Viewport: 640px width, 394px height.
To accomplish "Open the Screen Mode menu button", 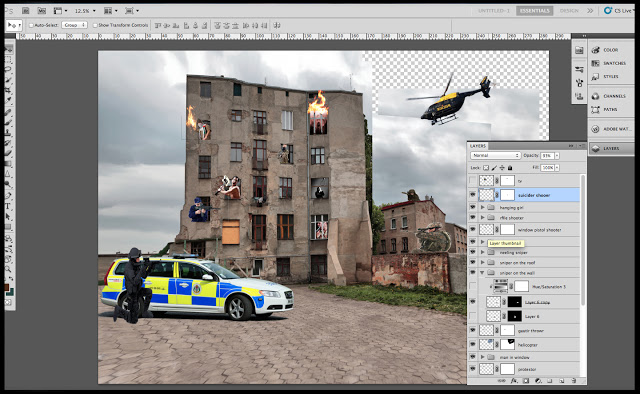I will pyautogui.click(x=131, y=11).
